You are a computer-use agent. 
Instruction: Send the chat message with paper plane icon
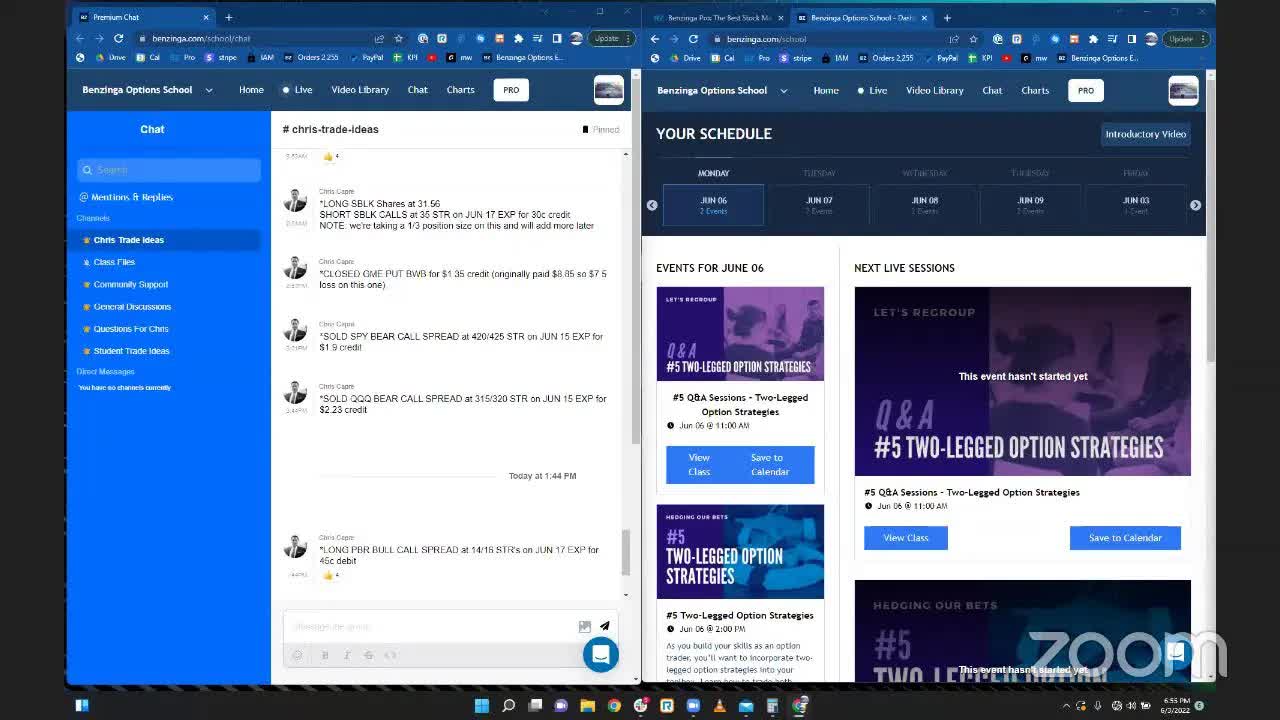[x=604, y=626]
